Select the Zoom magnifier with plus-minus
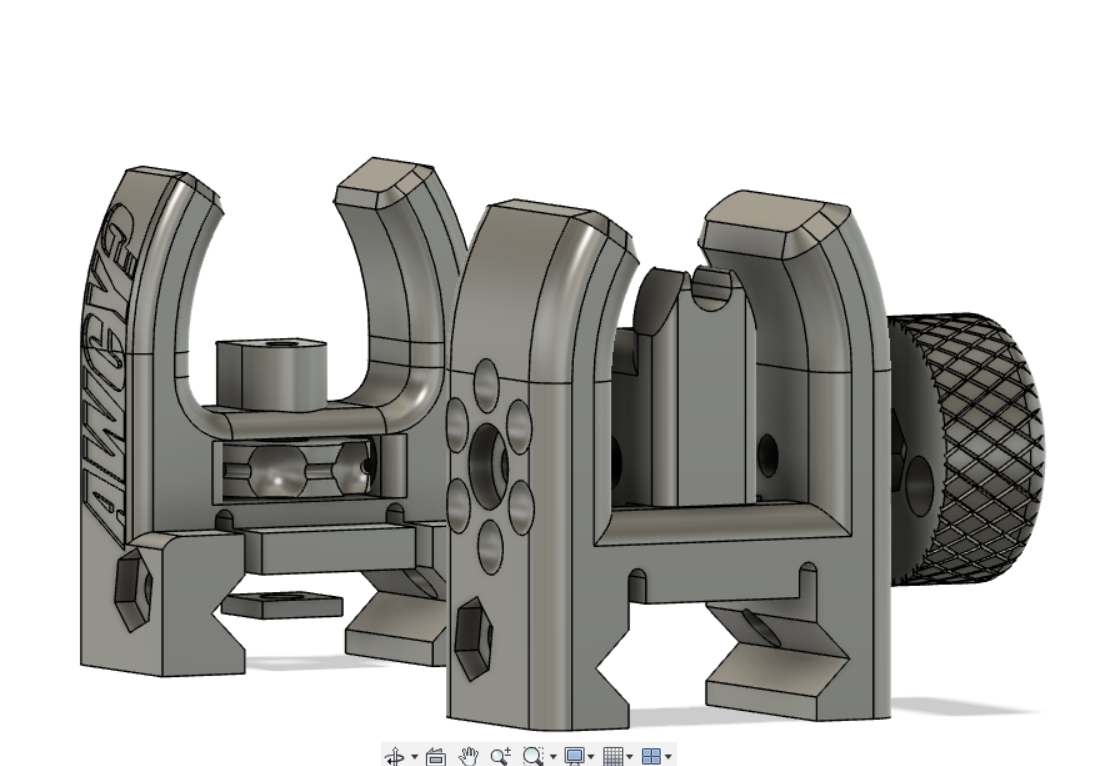 pyautogui.click(x=499, y=757)
